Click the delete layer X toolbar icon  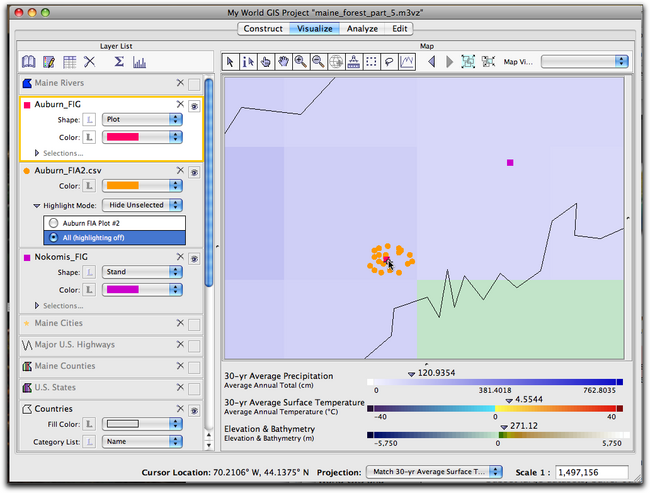(90, 62)
